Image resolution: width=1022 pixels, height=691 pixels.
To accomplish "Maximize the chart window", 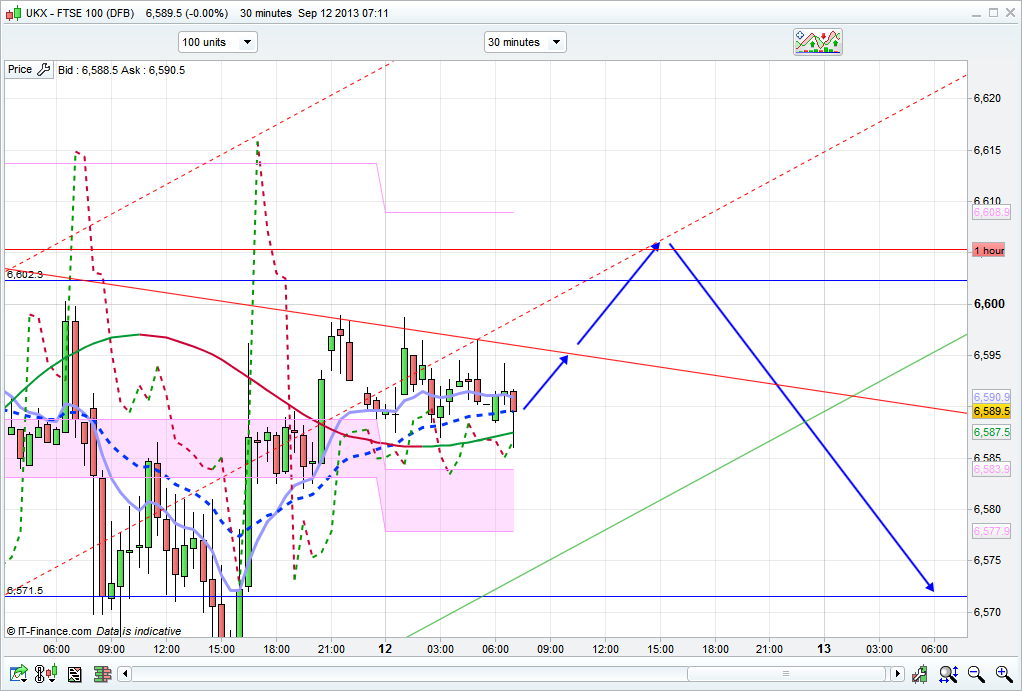I will (x=993, y=12).
